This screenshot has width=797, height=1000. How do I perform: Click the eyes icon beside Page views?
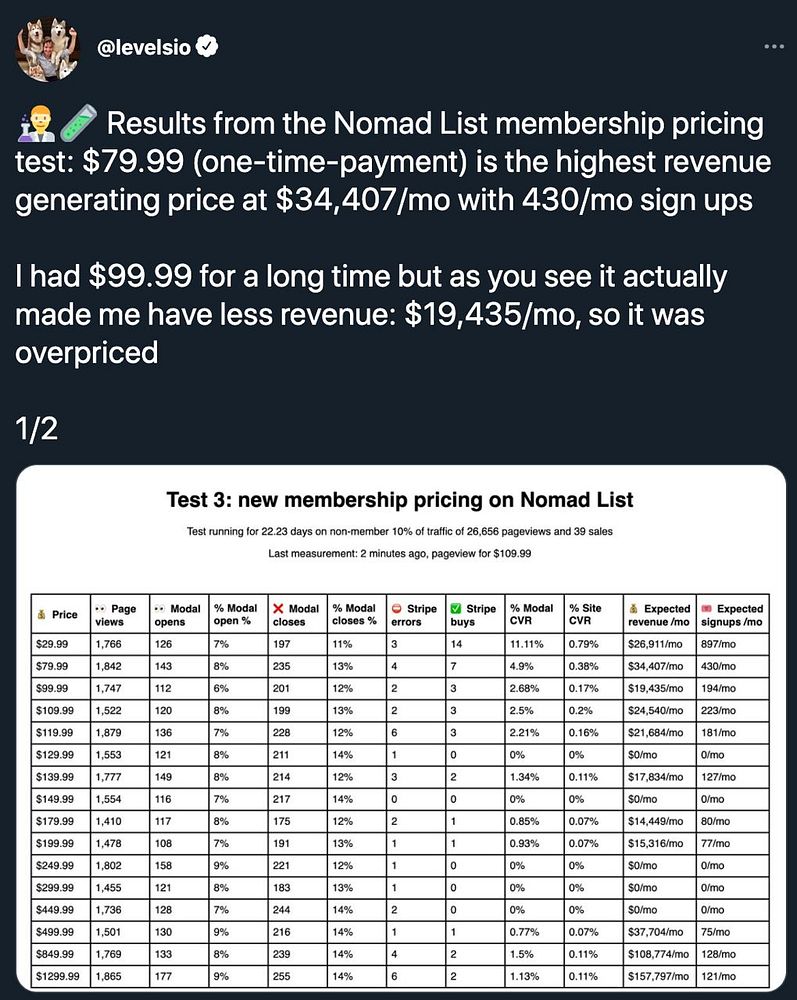click(100, 608)
